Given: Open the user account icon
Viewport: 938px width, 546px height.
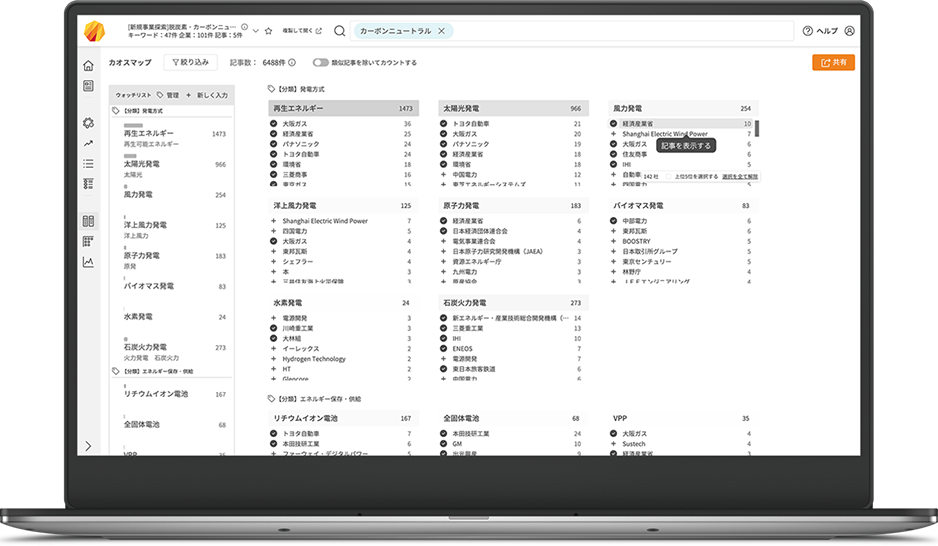Looking at the screenshot, I should (849, 31).
